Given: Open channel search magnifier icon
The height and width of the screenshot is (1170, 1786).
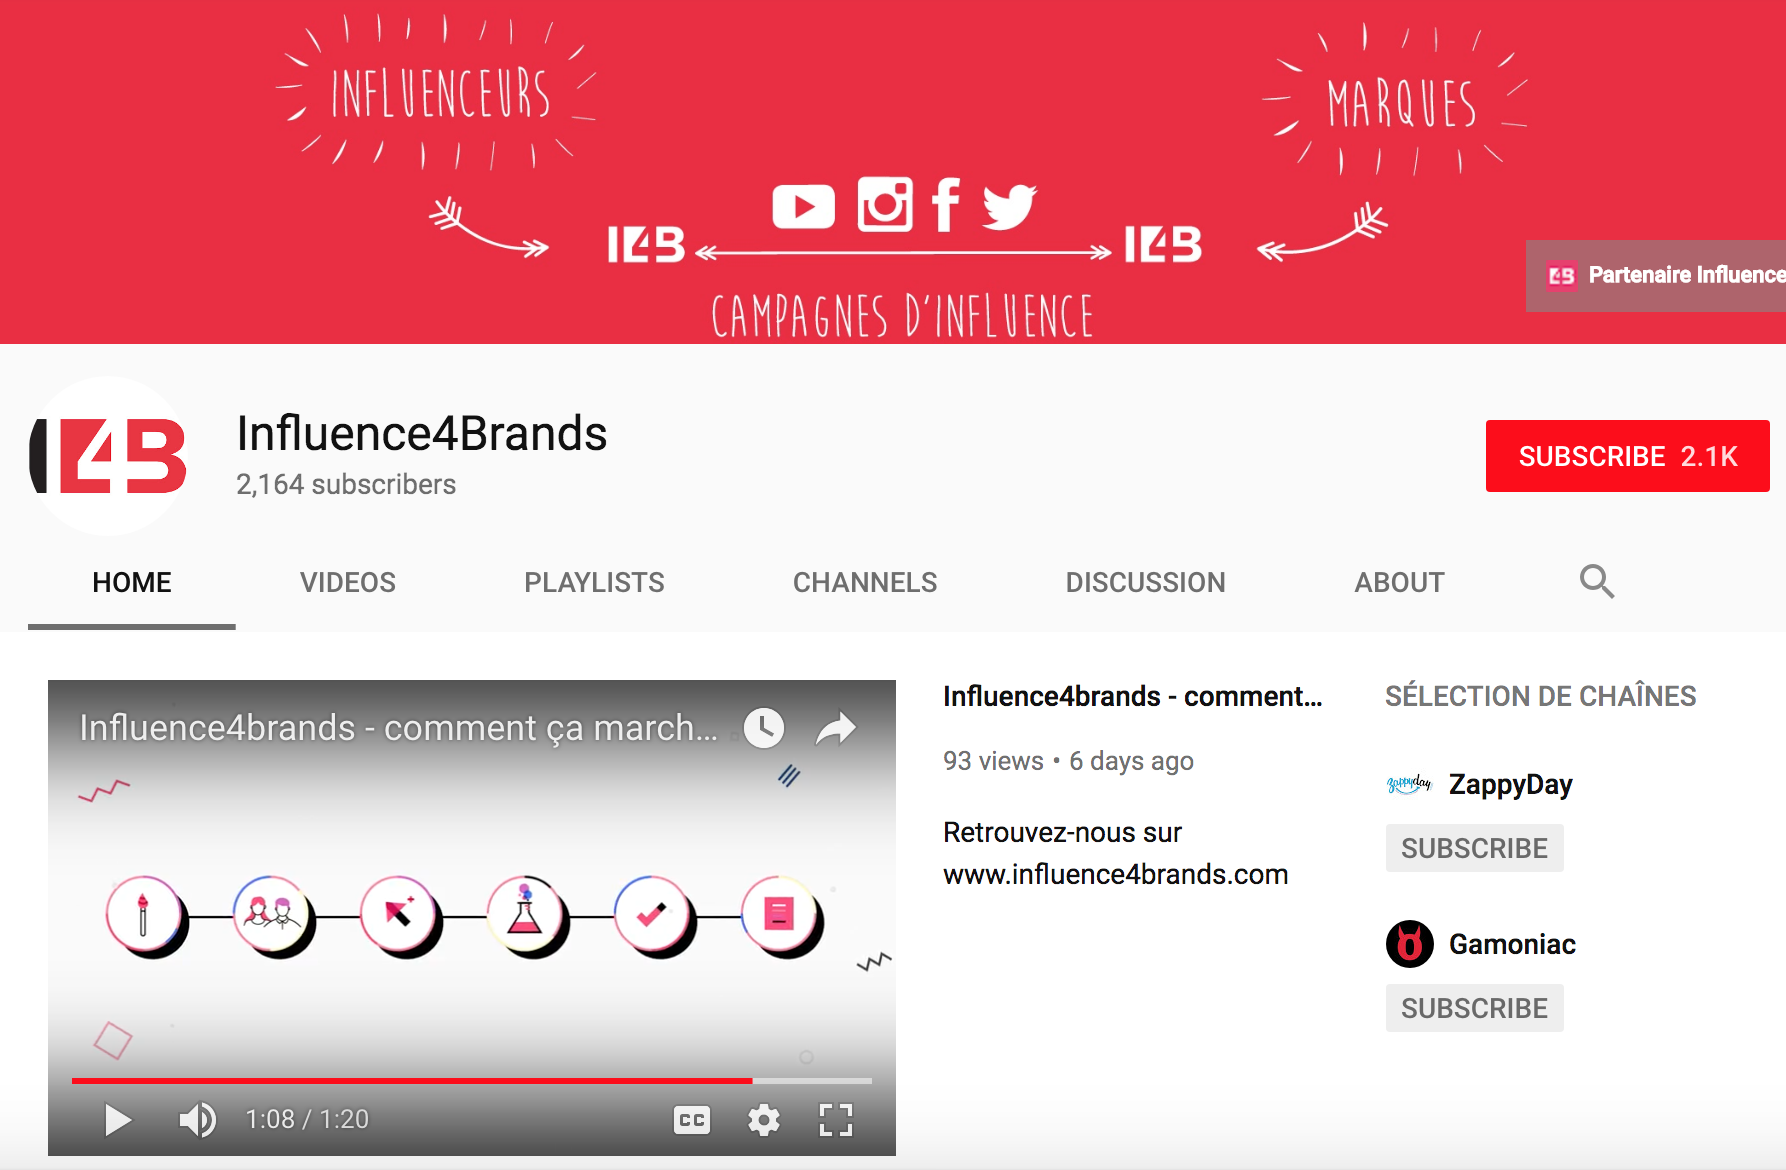Looking at the screenshot, I should tap(1597, 581).
